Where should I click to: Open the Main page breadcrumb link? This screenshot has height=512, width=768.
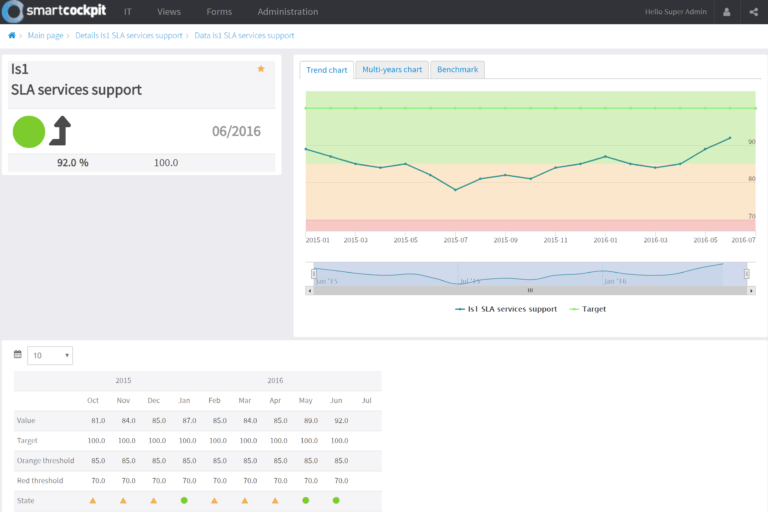[x=46, y=35]
